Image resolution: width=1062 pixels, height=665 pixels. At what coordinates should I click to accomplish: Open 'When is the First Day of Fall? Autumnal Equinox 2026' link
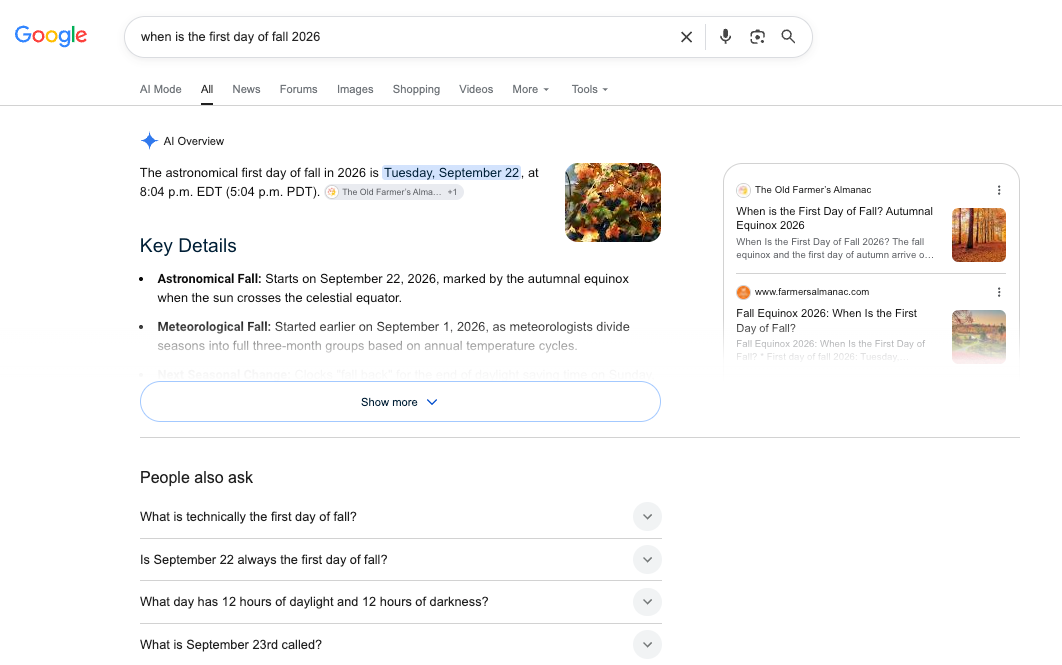(834, 218)
